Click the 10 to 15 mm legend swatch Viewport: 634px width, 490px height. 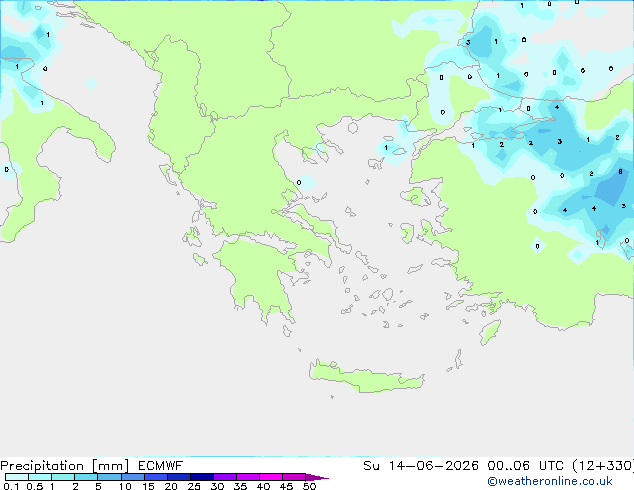point(133,477)
